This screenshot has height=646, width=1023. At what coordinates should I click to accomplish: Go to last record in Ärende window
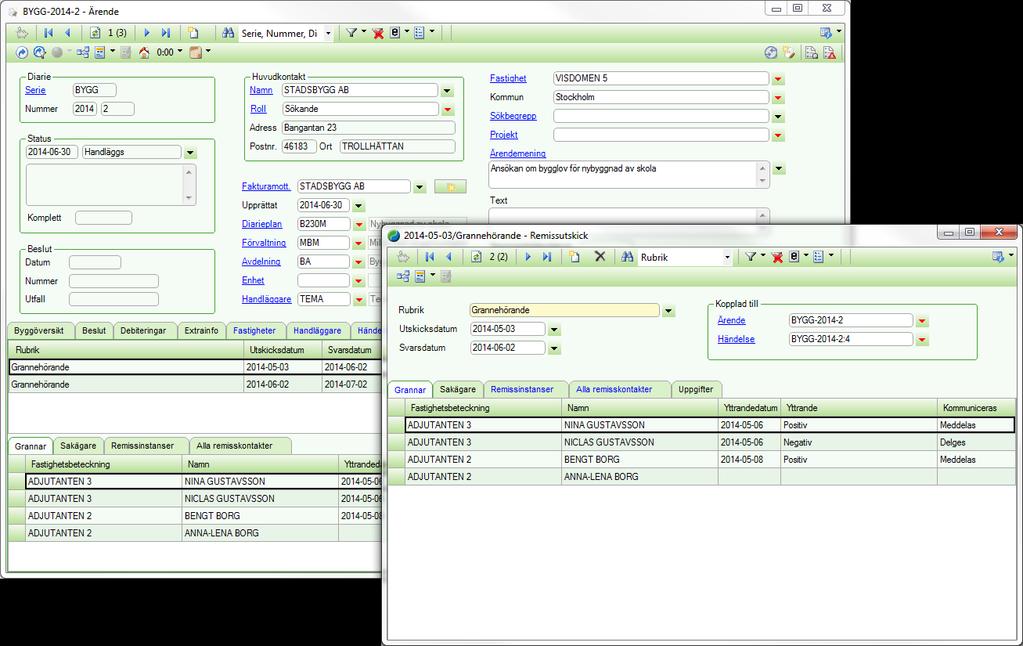coord(166,33)
